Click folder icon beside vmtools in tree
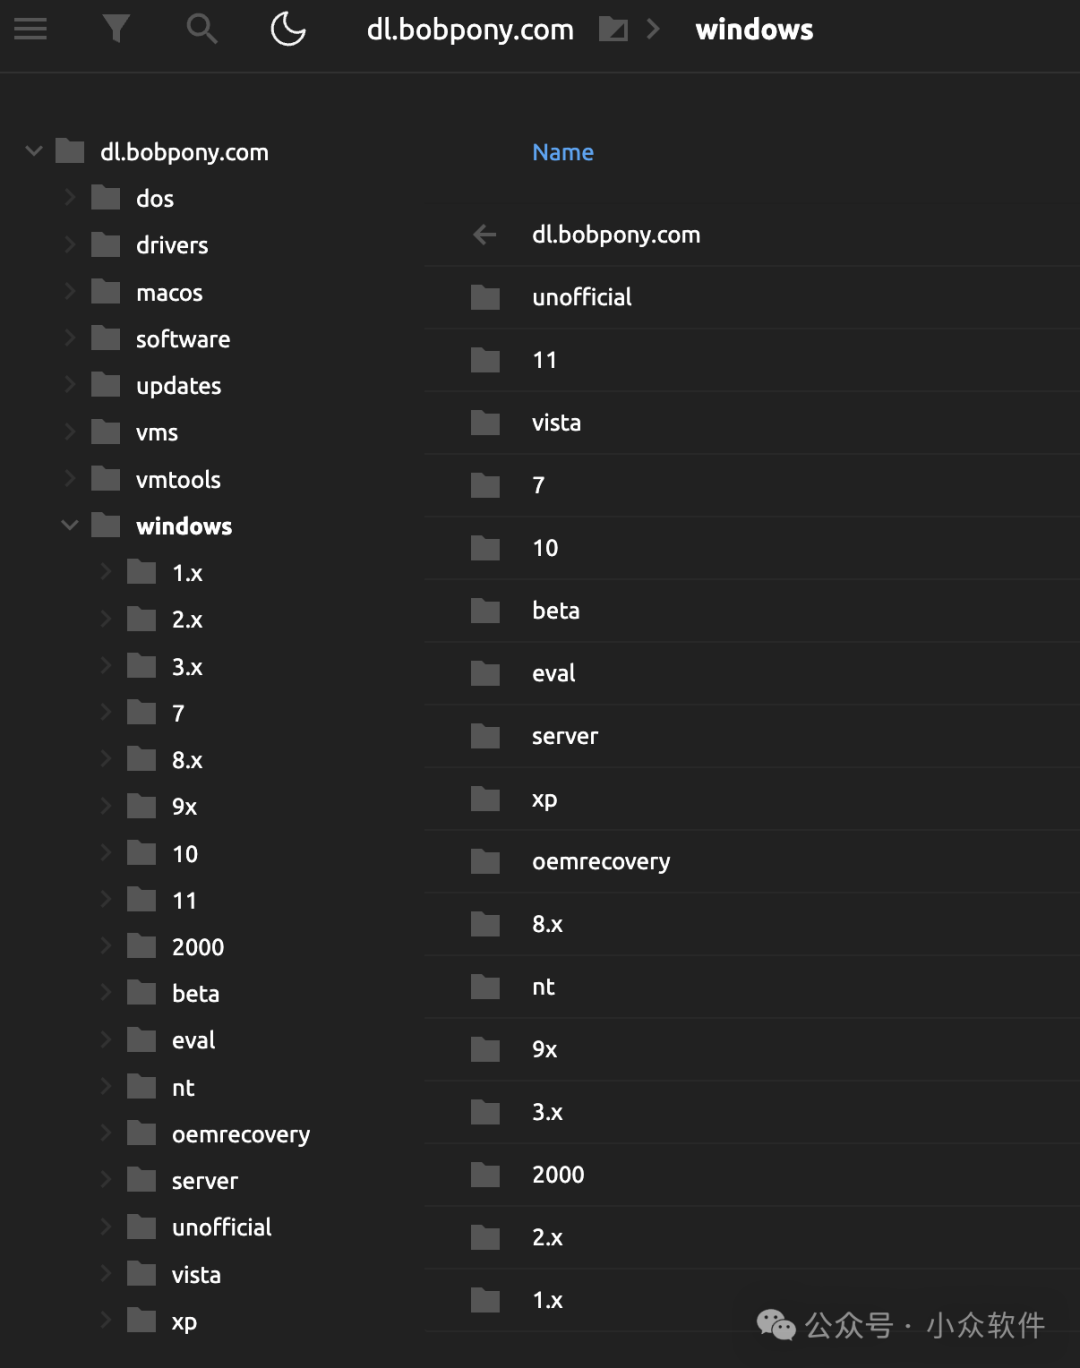Viewport: 1080px width, 1368px height. [106, 480]
